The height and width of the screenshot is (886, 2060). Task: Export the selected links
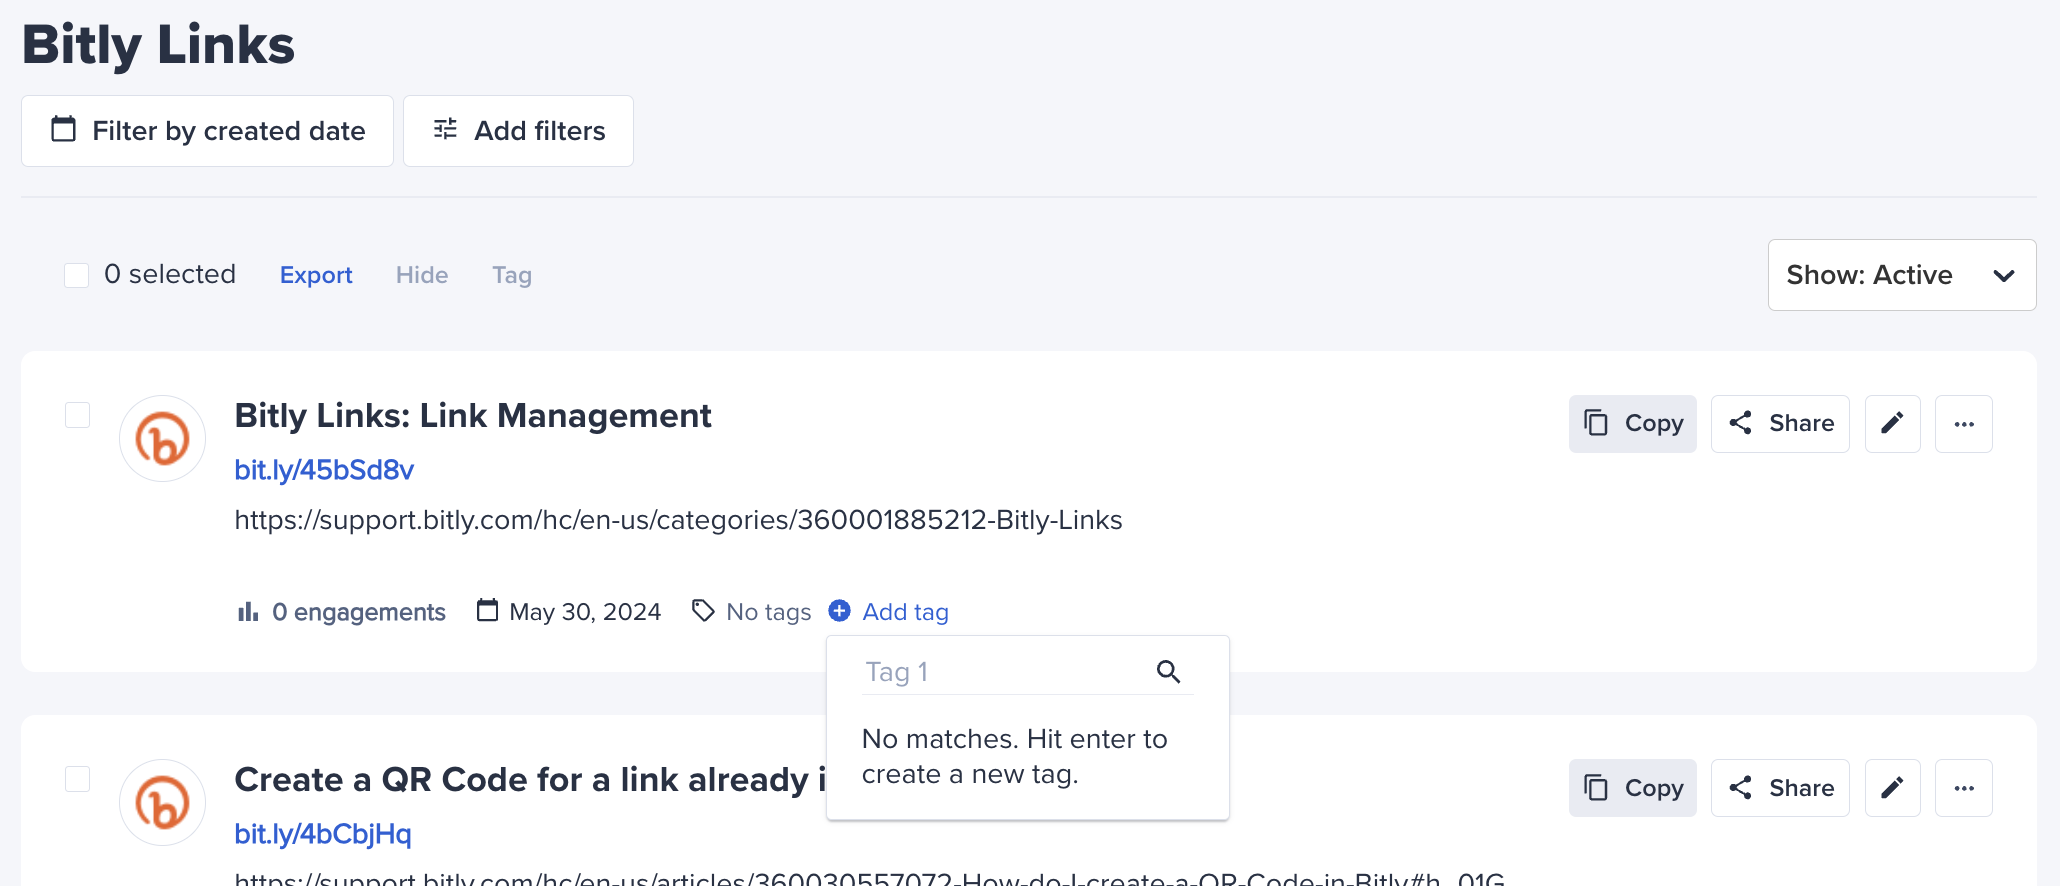[x=316, y=275]
